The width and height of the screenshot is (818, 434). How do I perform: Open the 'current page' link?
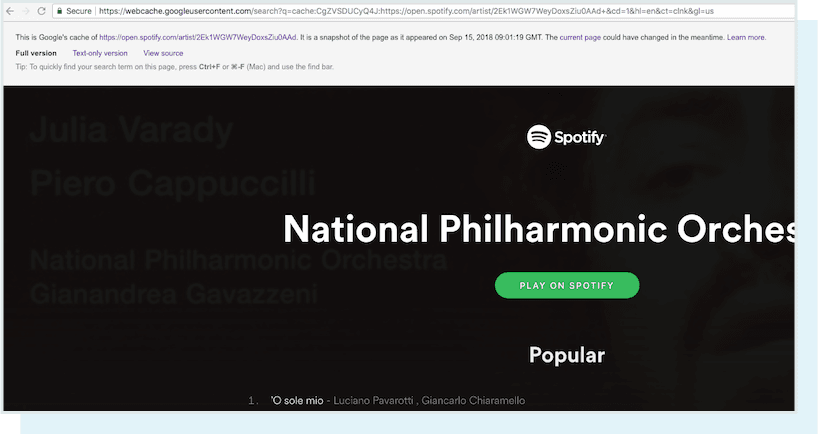(x=579, y=37)
